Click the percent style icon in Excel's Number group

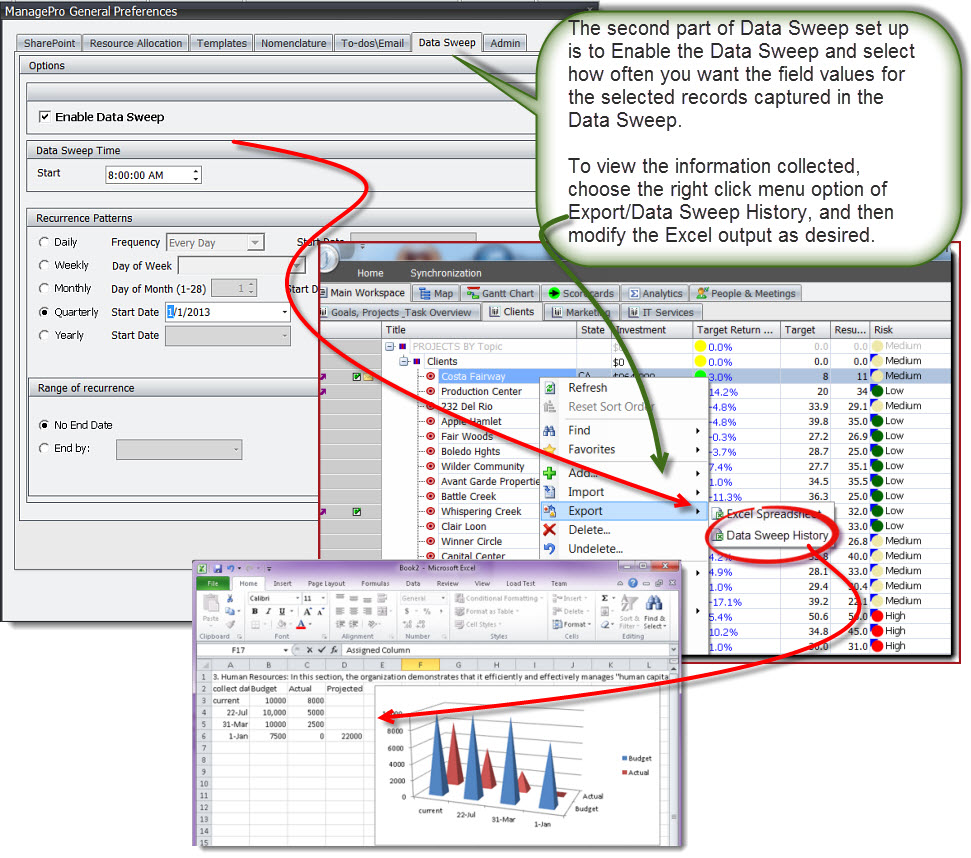click(427, 612)
